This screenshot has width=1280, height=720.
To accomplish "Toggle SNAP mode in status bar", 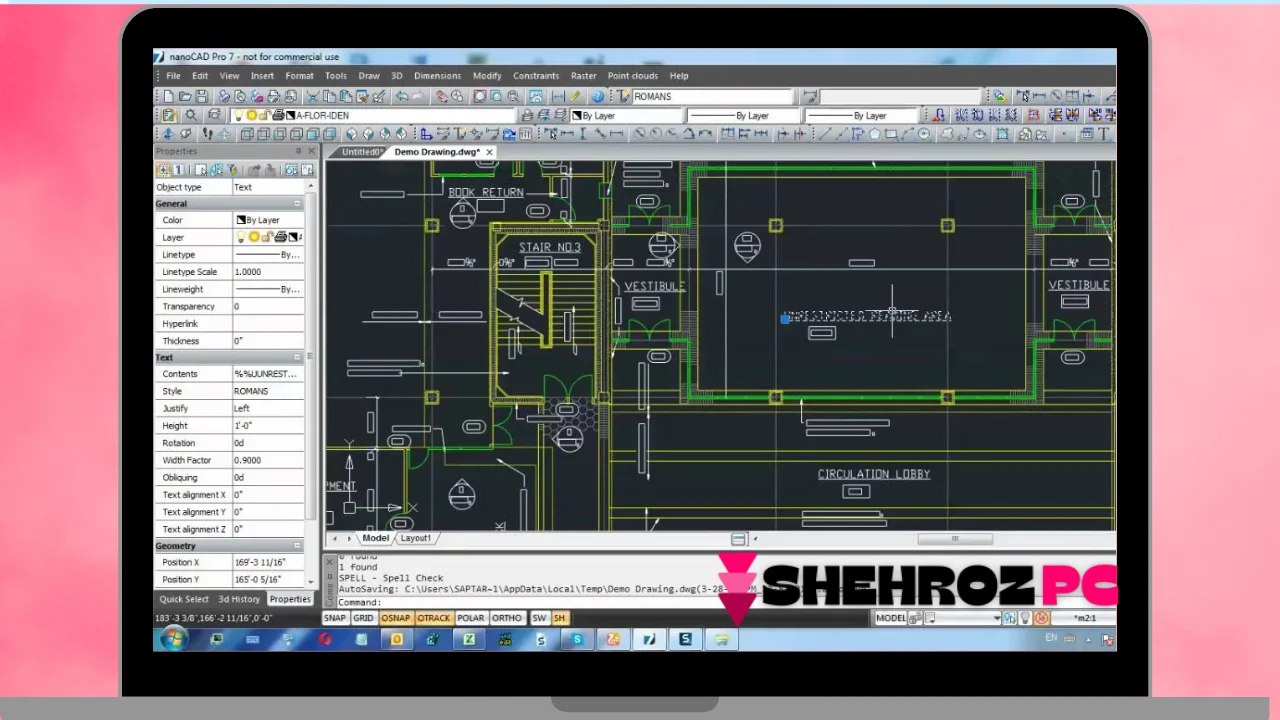I will click(x=335, y=618).
